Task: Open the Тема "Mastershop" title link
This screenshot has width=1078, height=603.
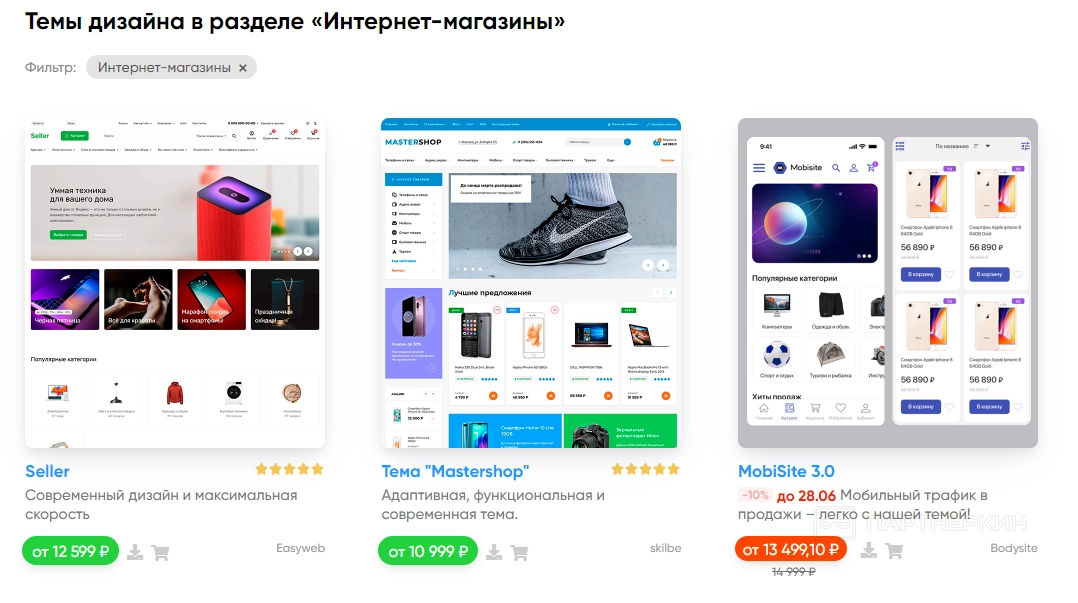Action: tap(455, 472)
